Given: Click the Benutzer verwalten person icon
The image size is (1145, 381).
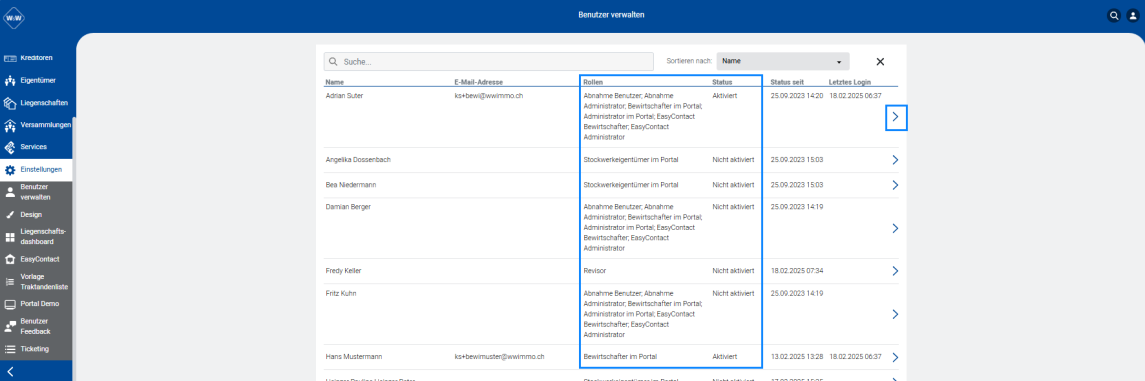Looking at the screenshot, I should [10, 192].
